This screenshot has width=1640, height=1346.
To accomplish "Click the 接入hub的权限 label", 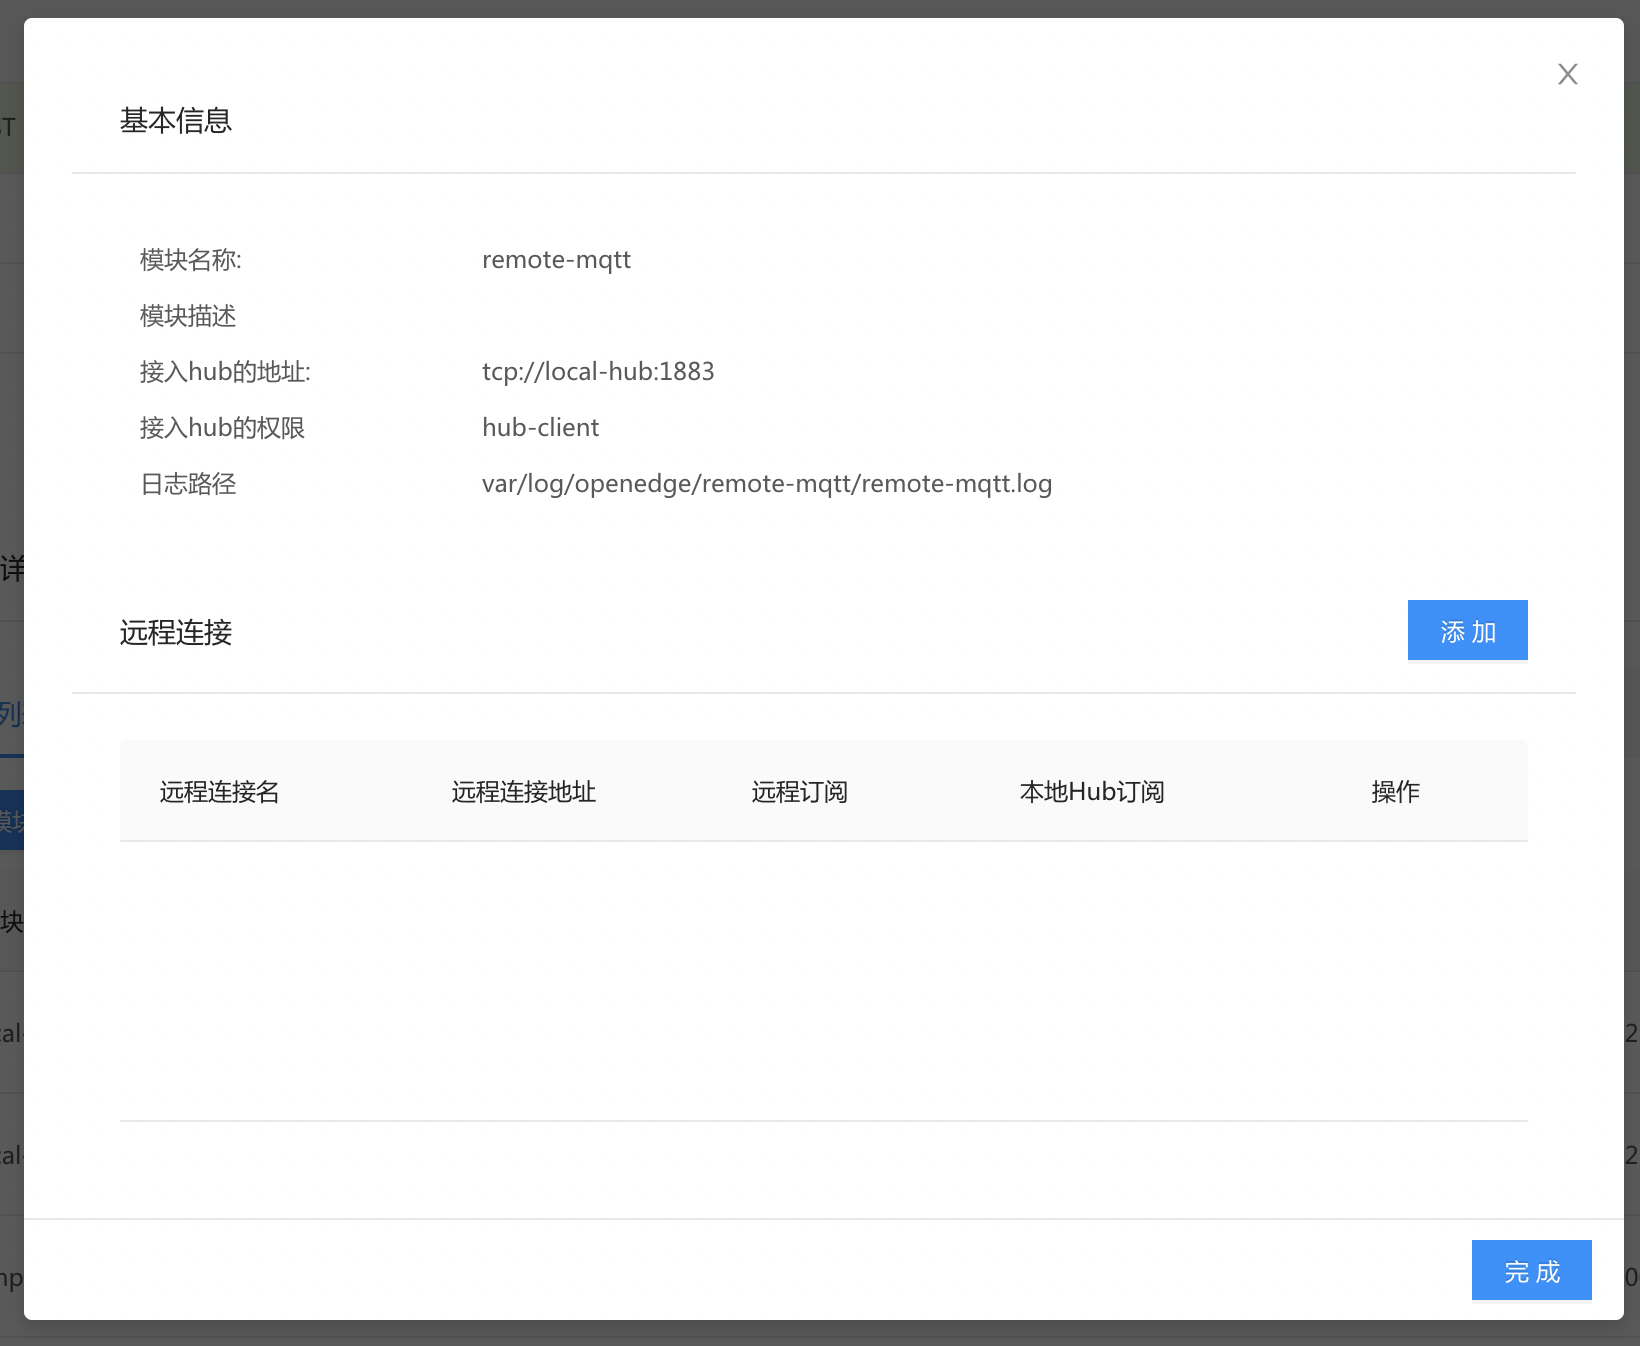I will point(222,428).
